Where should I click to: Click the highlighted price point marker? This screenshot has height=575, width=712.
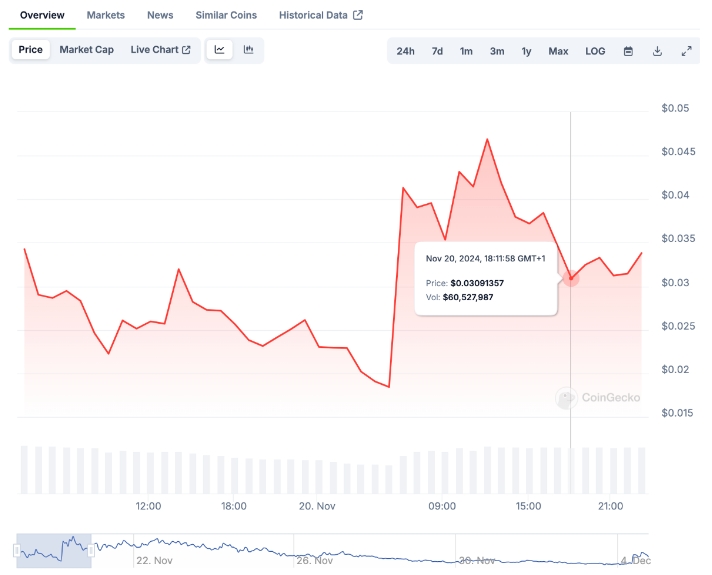click(x=571, y=278)
